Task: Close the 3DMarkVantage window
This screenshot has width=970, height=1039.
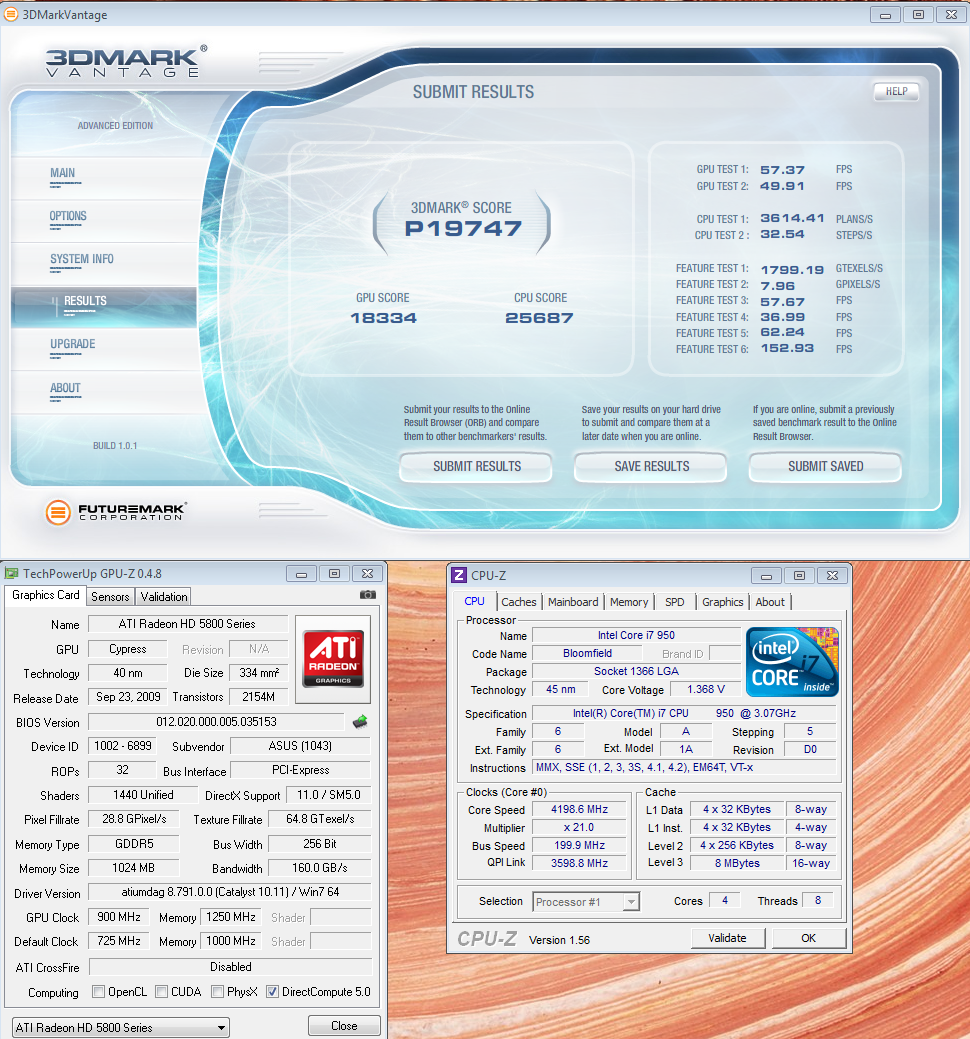Action: point(951,15)
